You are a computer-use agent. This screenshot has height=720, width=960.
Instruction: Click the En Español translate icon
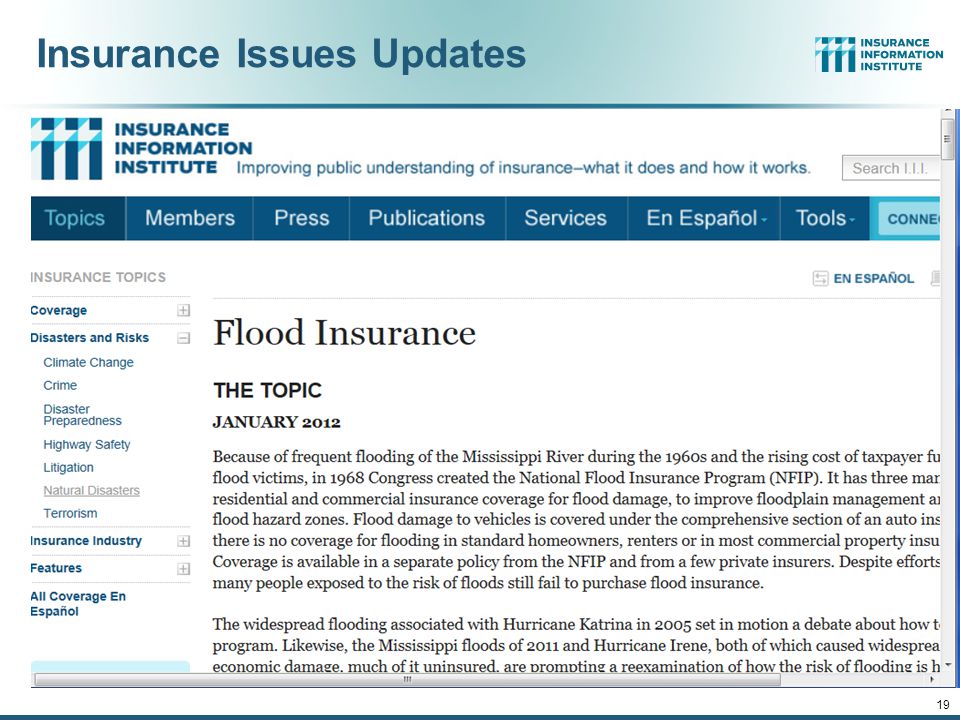point(820,279)
